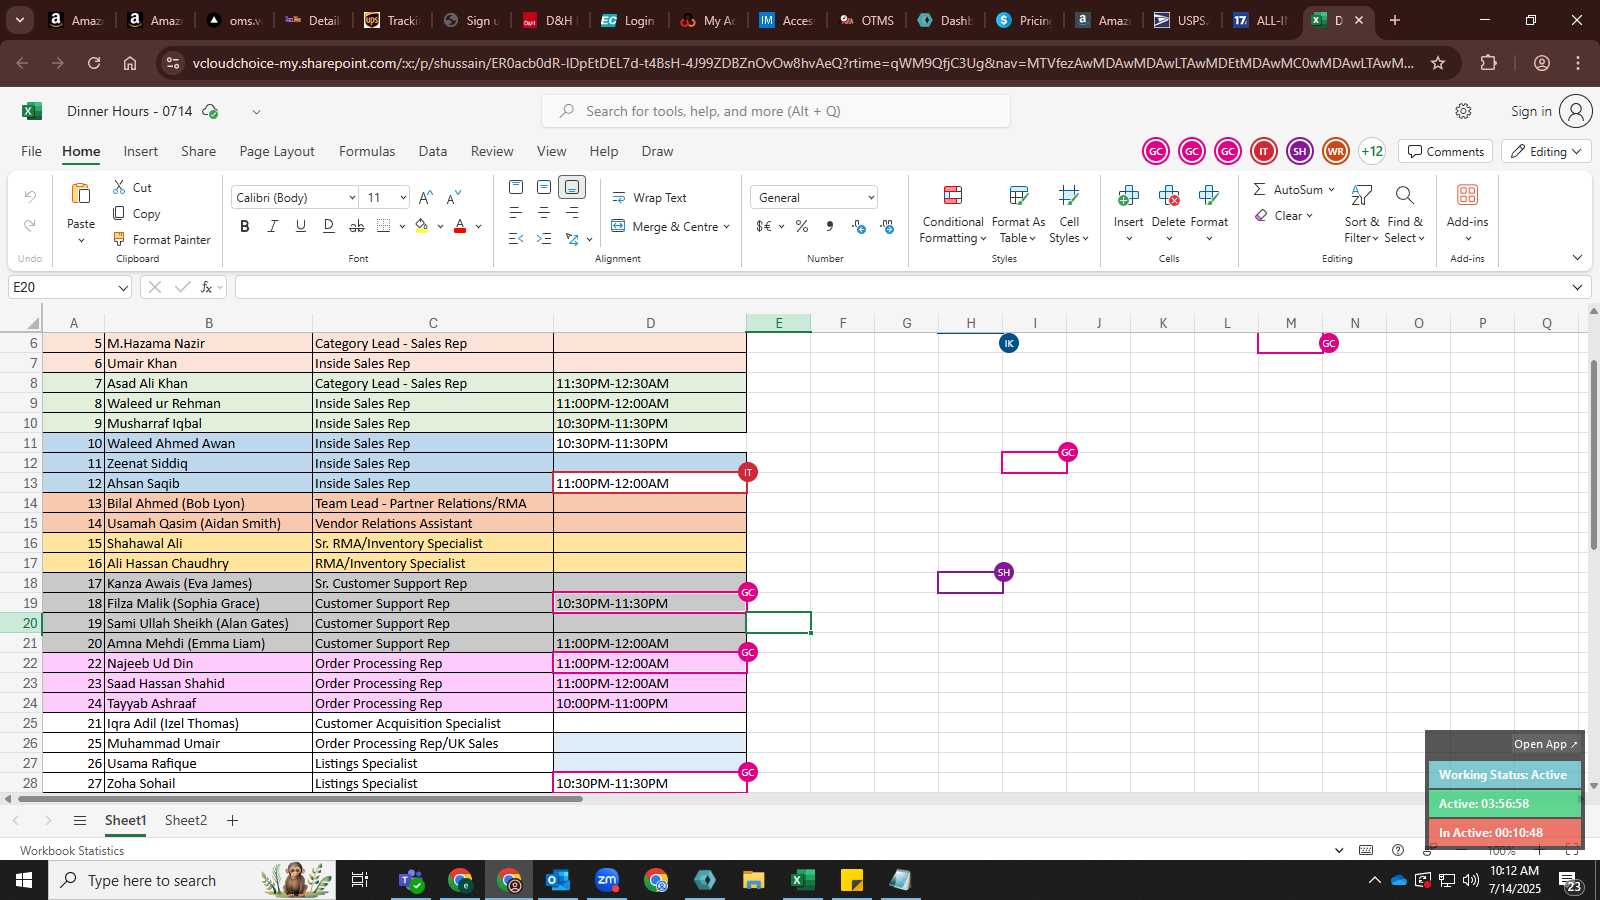Decrease font size

click(x=454, y=198)
